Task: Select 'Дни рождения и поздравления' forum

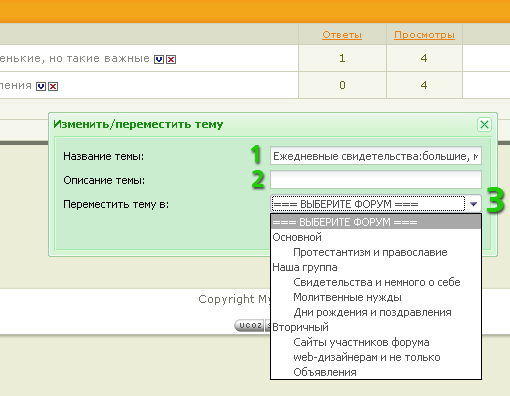Action: point(376,312)
